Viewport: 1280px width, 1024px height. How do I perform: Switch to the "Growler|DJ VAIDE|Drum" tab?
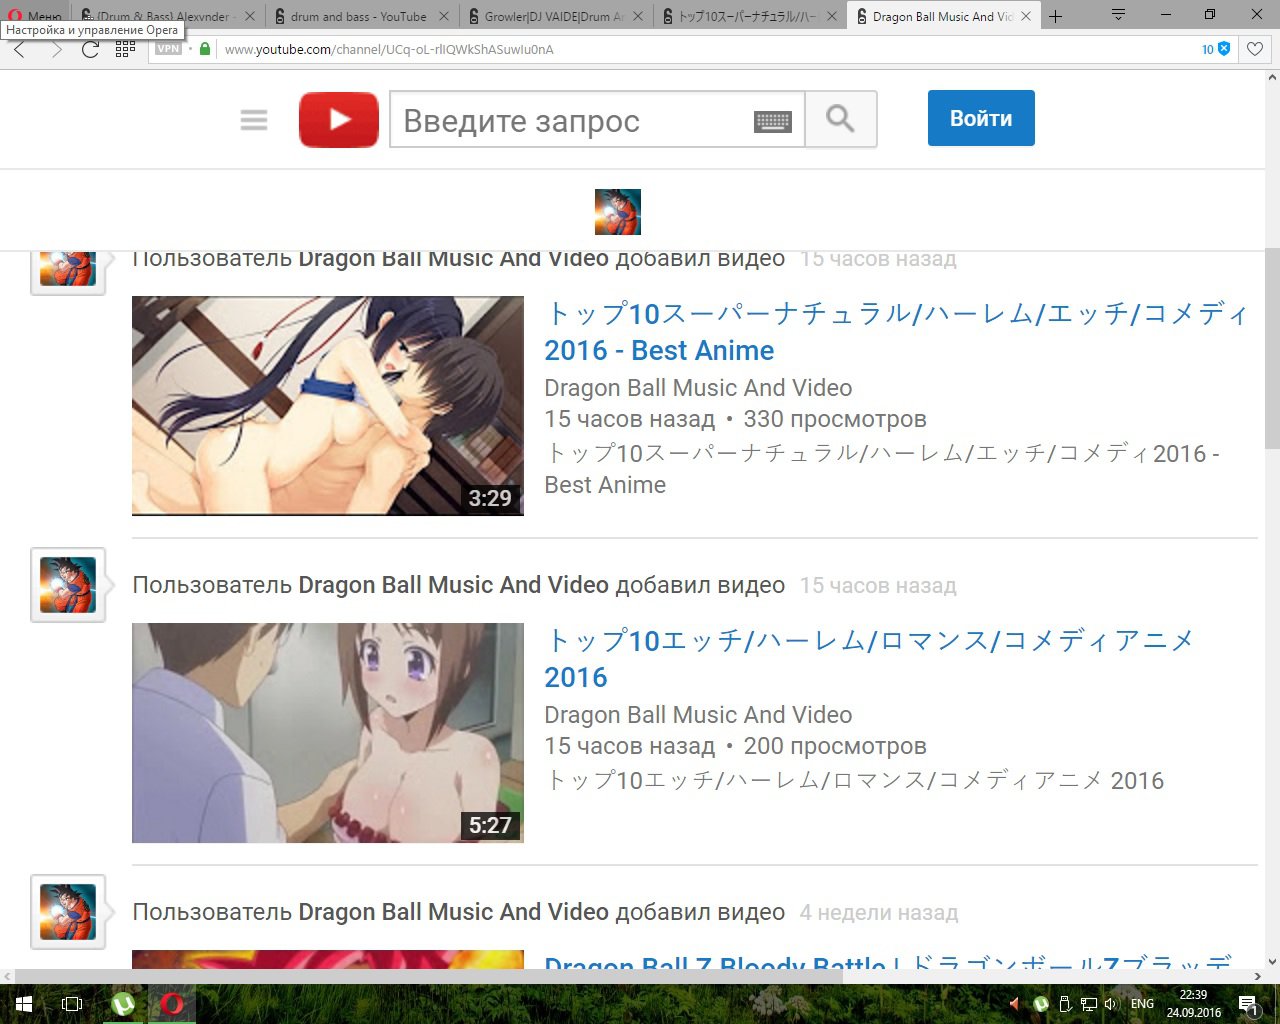pos(555,16)
